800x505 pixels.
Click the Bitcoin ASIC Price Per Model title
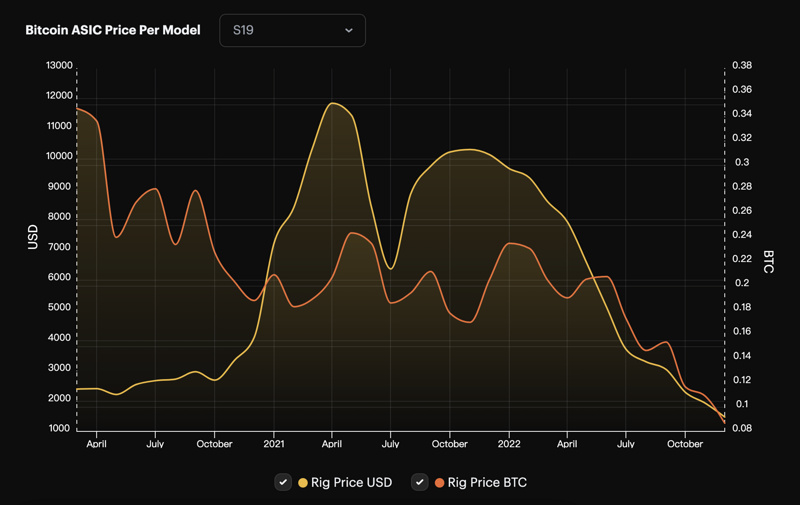[112, 30]
